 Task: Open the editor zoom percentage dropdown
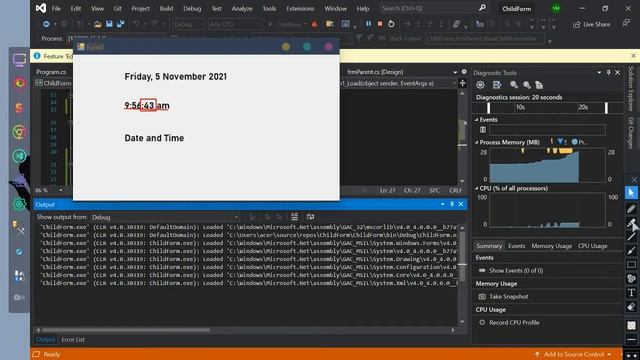click(x=61, y=190)
